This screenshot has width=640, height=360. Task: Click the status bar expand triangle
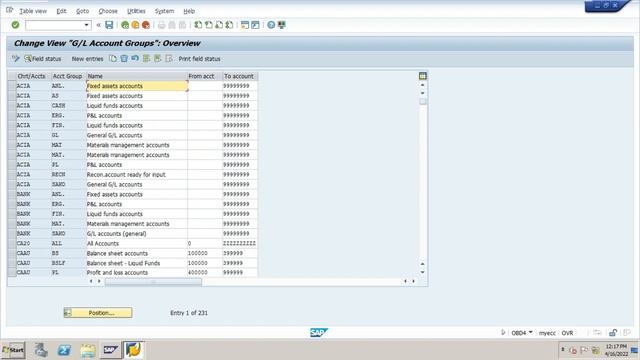click(503, 333)
